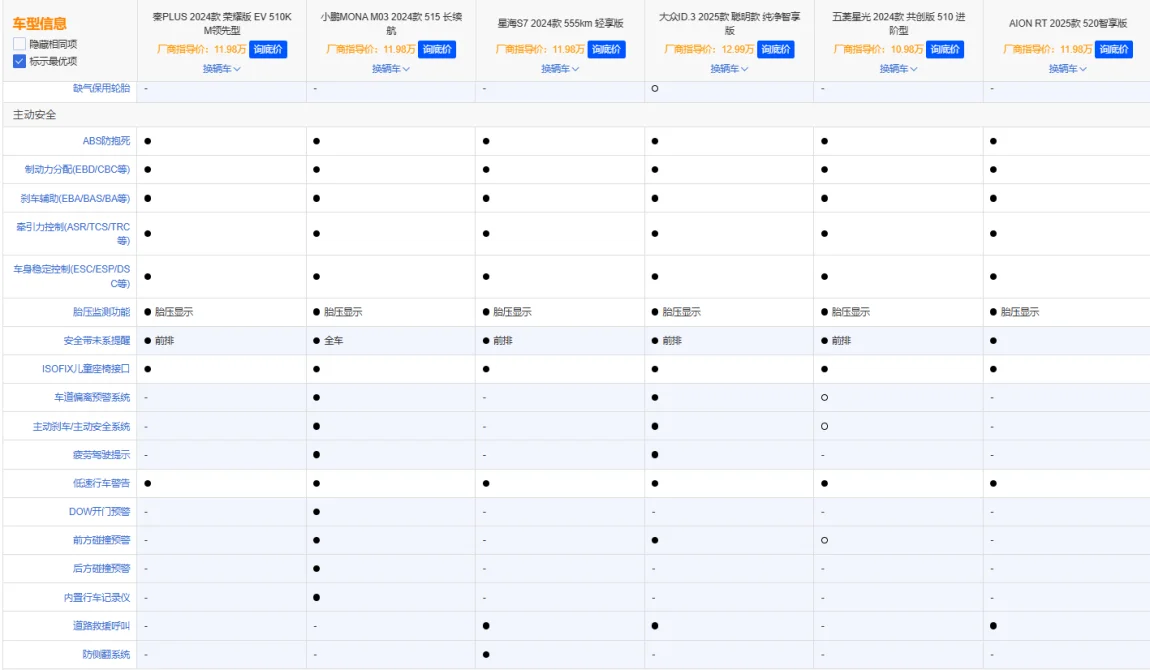Click the 10.98万 guide price
Viewport: 1150px width, 670px height.
907,49
